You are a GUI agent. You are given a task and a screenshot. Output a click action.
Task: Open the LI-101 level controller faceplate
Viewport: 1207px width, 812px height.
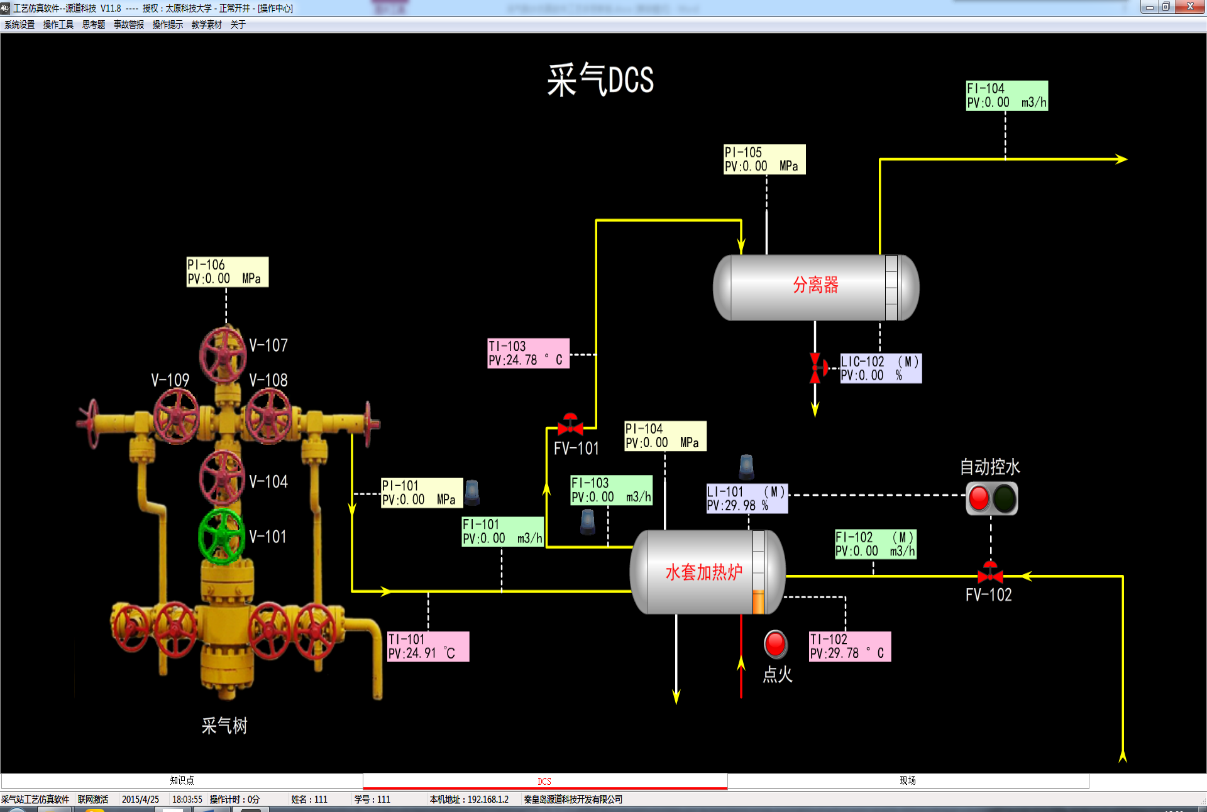(746, 498)
